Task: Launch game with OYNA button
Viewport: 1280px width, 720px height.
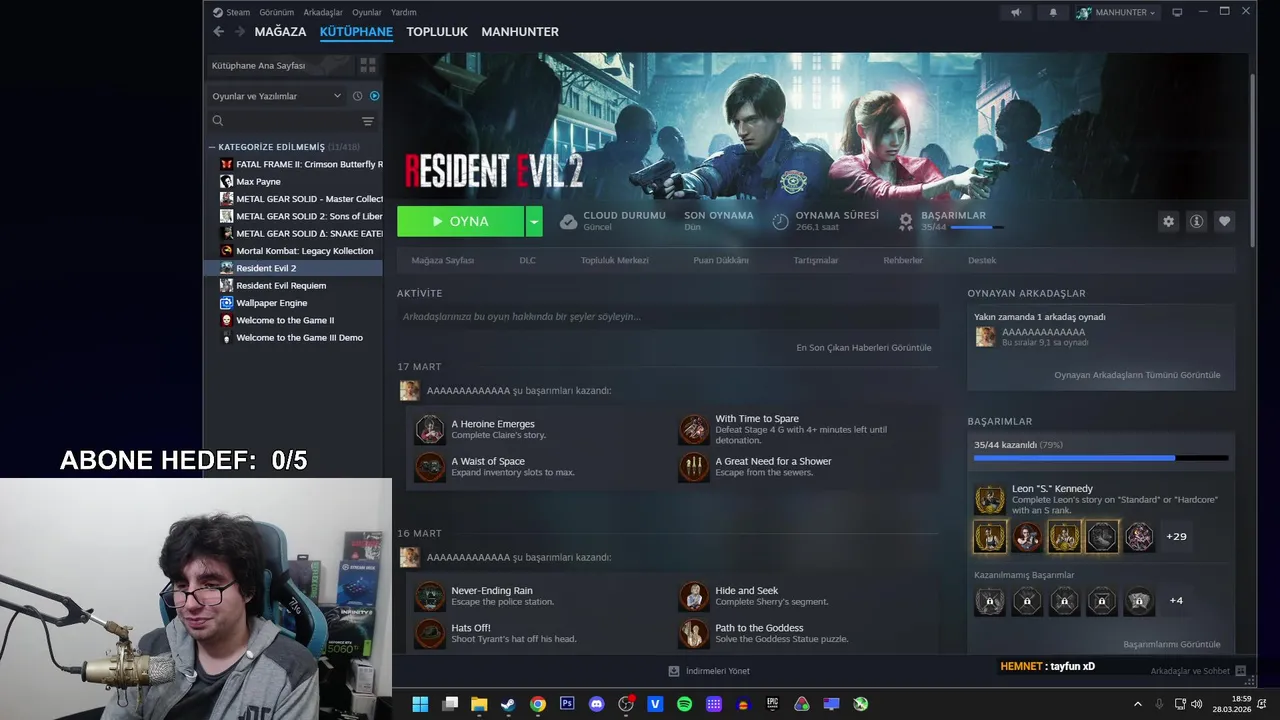Action: coord(460,222)
